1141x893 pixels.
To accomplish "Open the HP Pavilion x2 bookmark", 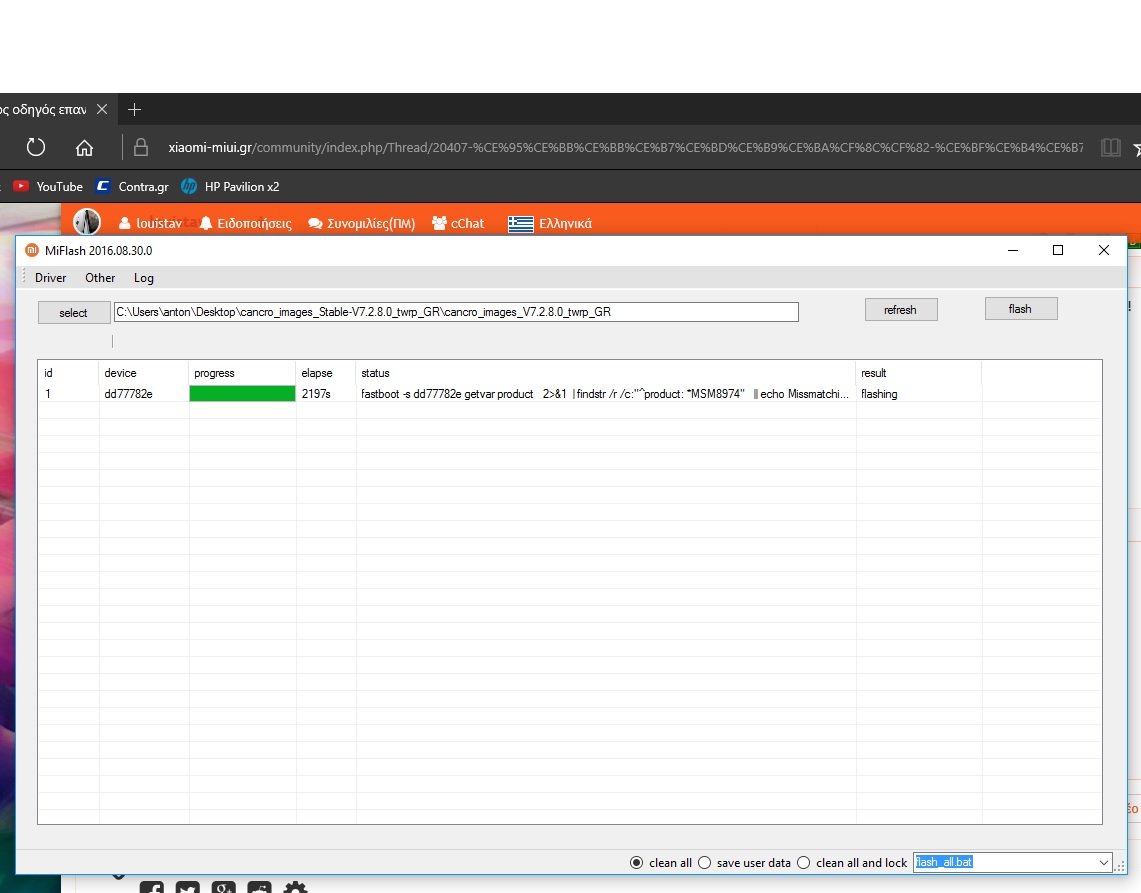I will (x=230, y=186).
